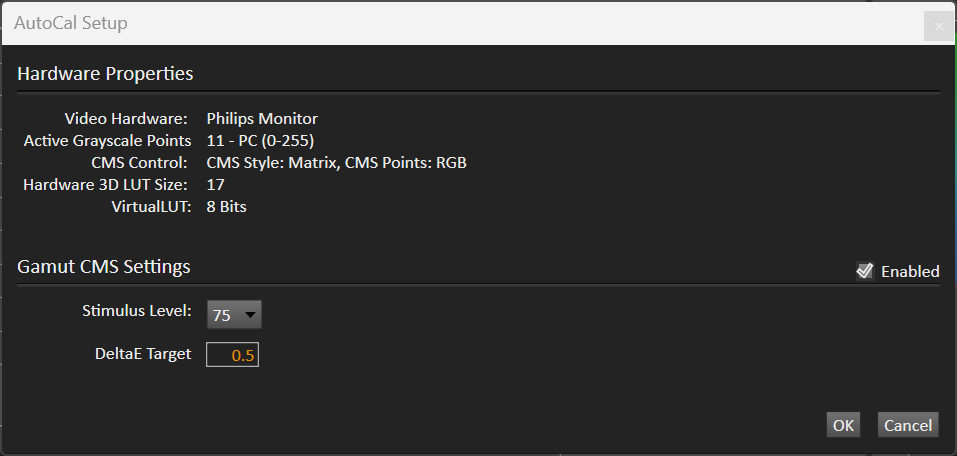Click the DeltaE Target label
The width and height of the screenshot is (957, 456).
point(143,353)
